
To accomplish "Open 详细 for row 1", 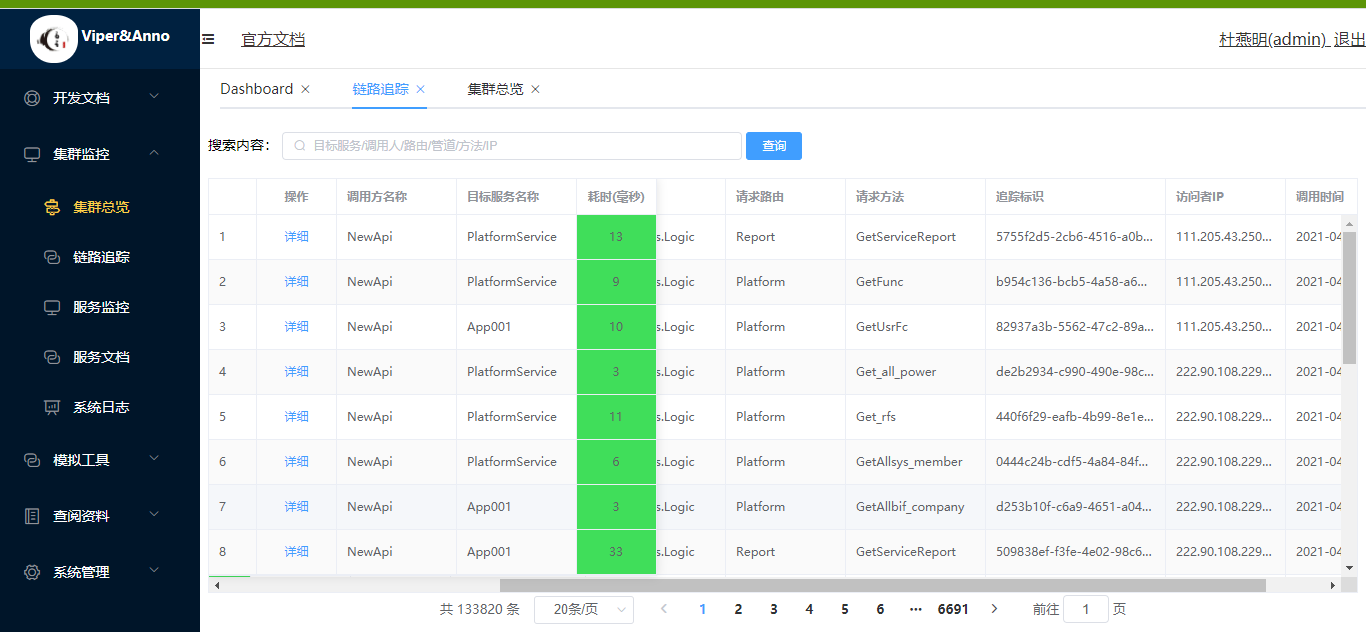I will 297,237.
